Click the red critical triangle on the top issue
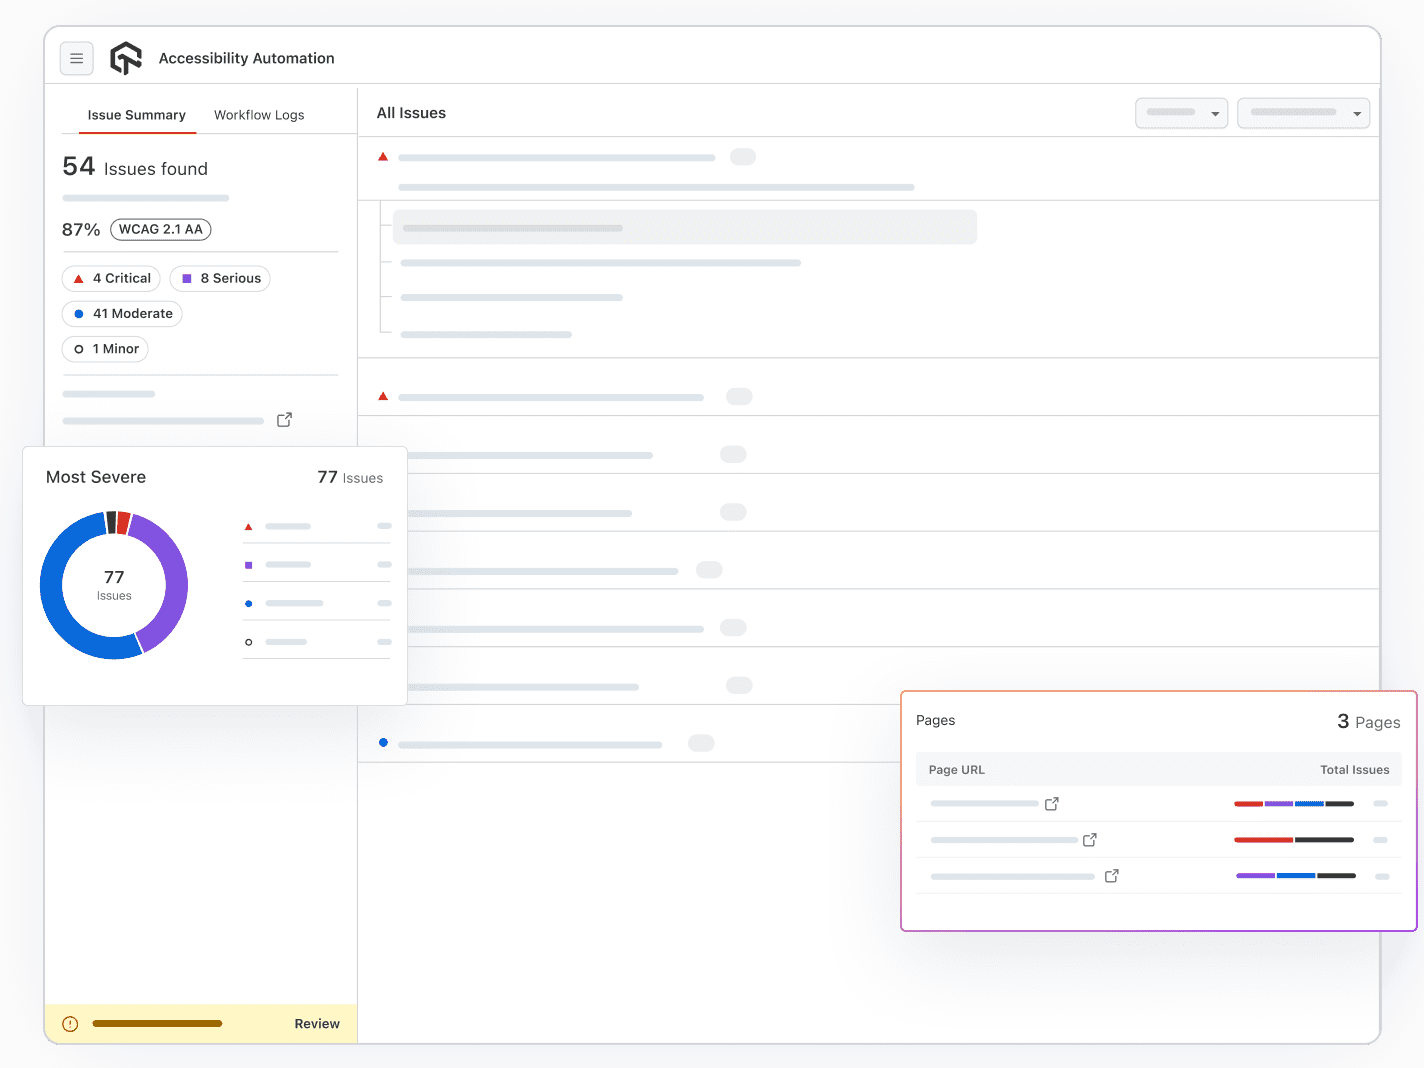This screenshot has height=1068, width=1424. point(383,156)
